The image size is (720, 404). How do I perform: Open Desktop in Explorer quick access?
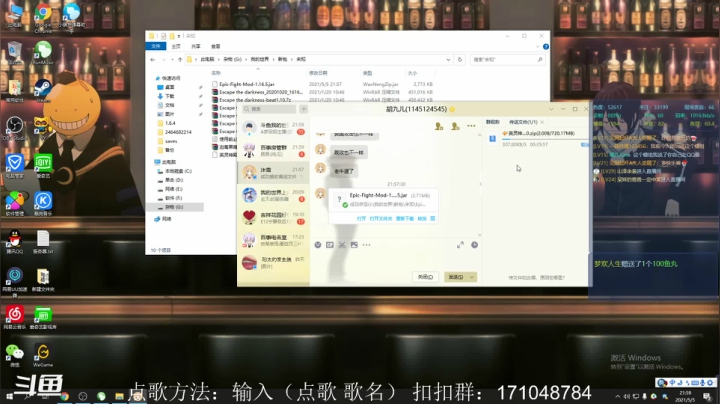click(x=169, y=87)
